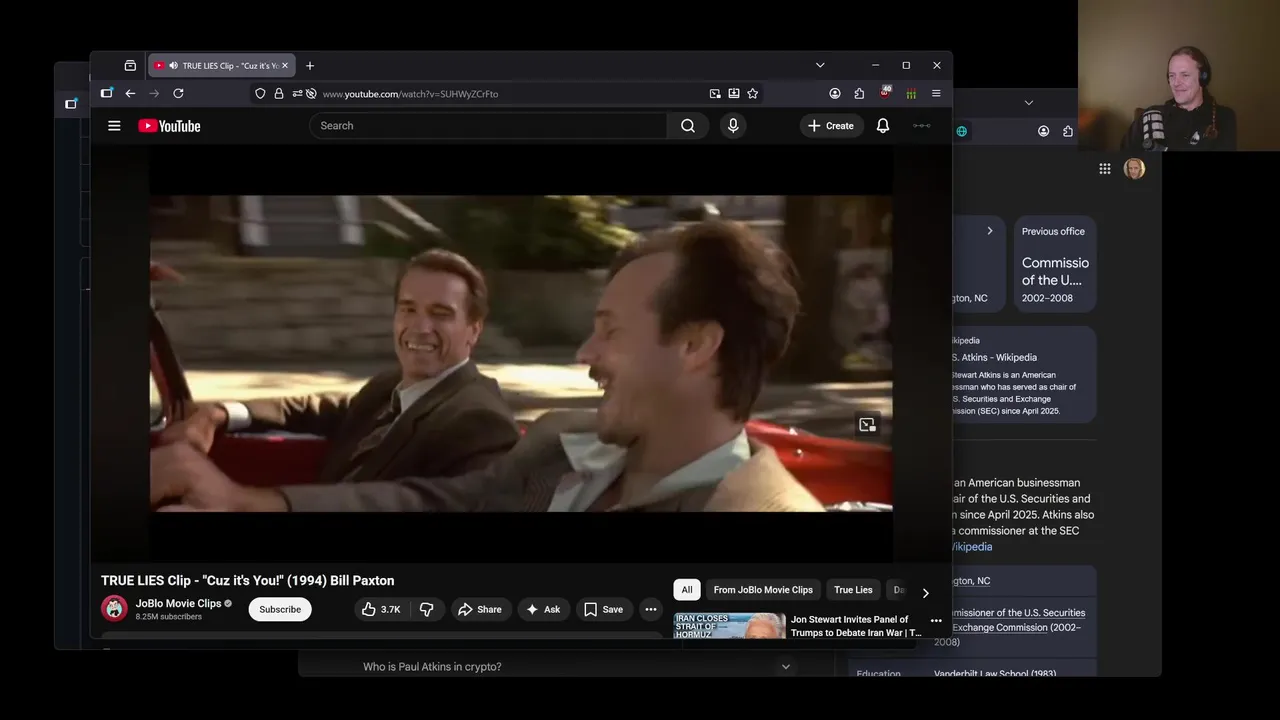Toggle picture-in-picture from the address bar icon
This screenshot has height=720, width=1280.
[715, 93]
